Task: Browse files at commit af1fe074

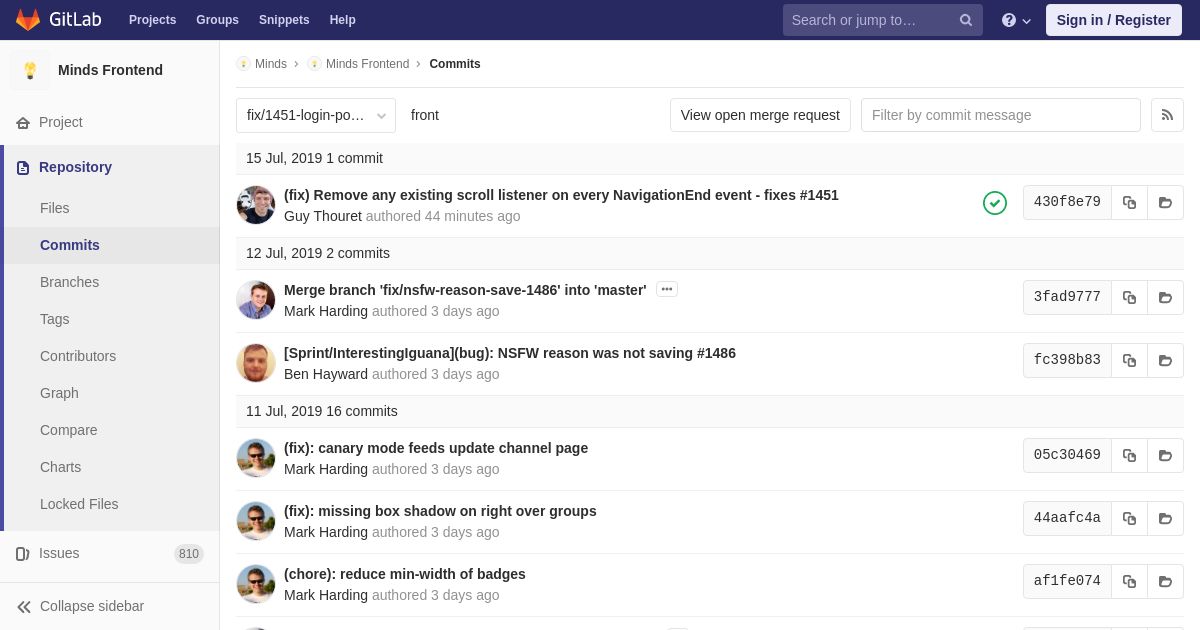Action: coord(1165,581)
